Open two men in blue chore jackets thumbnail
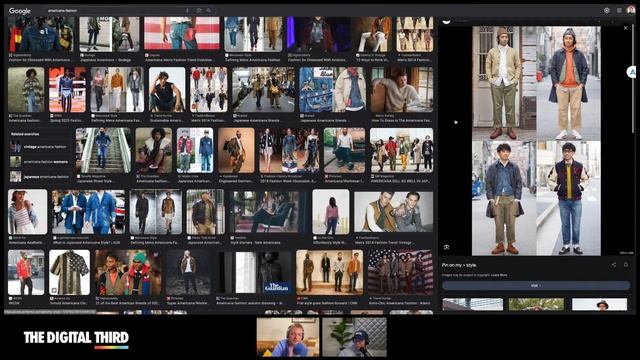The image size is (640, 360). click(88, 212)
